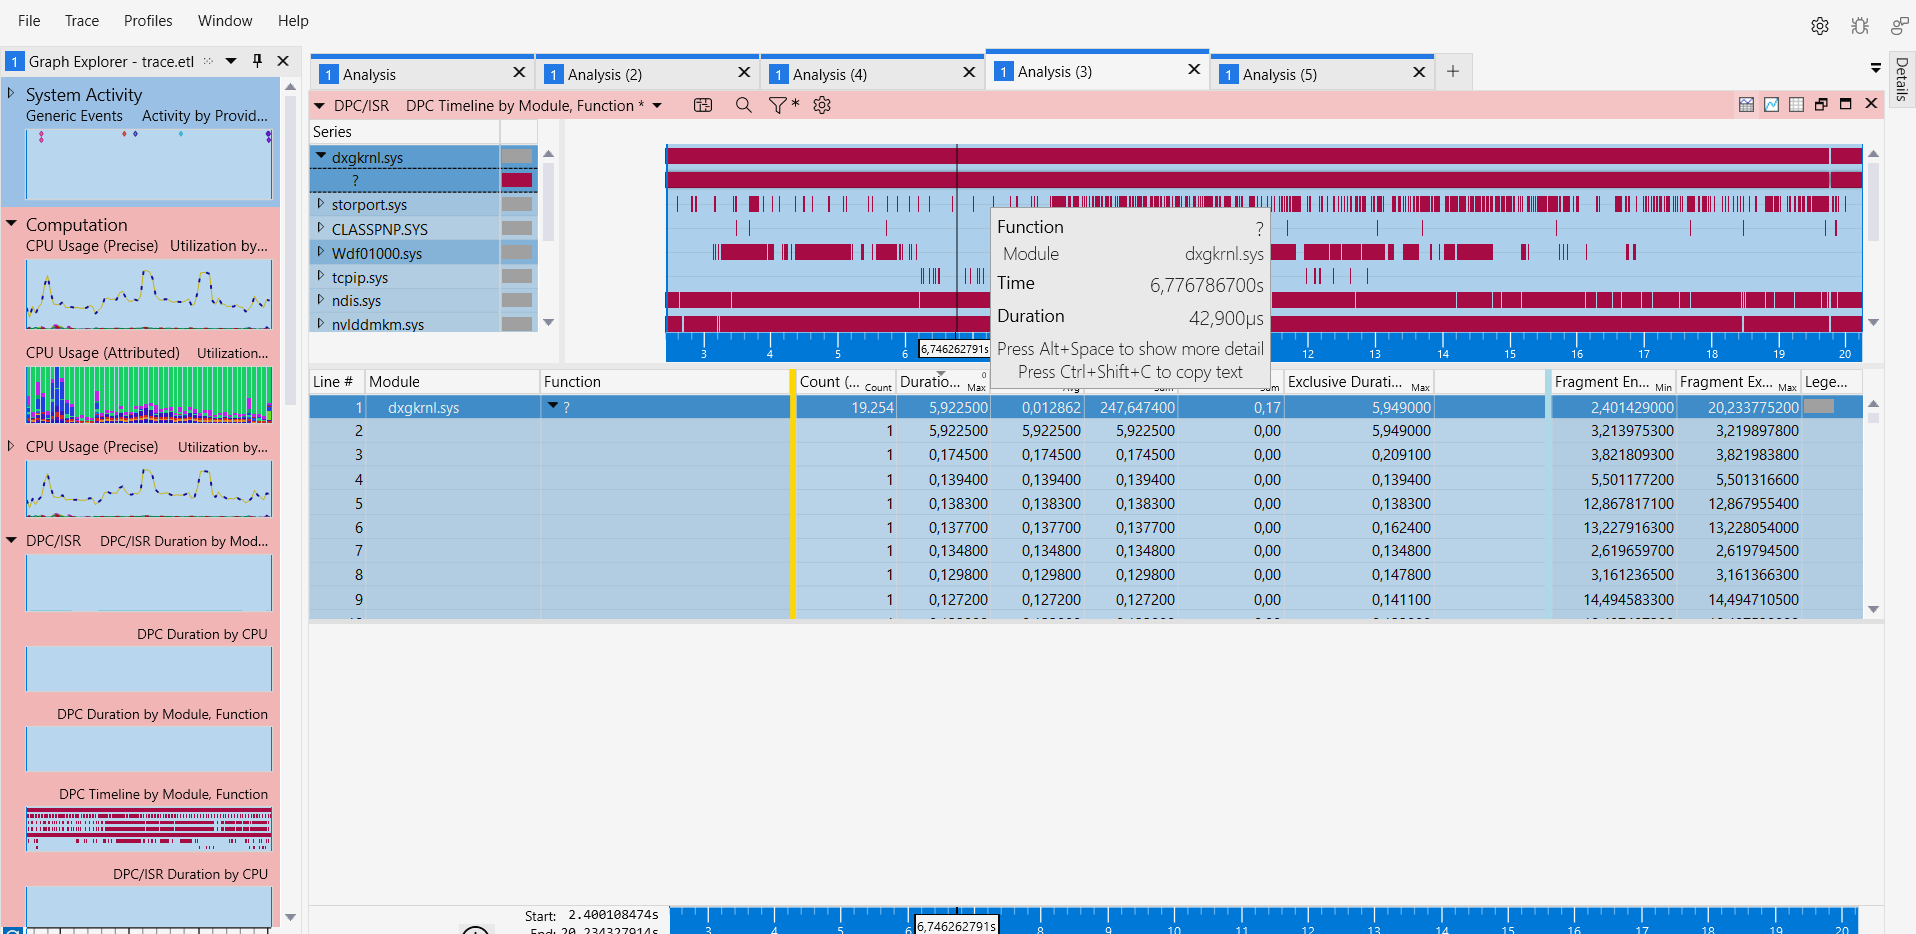This screenshot has width=1916, height=934.
Task: Collapse Computation group in Graph Explorer
Action: [11, 223]
